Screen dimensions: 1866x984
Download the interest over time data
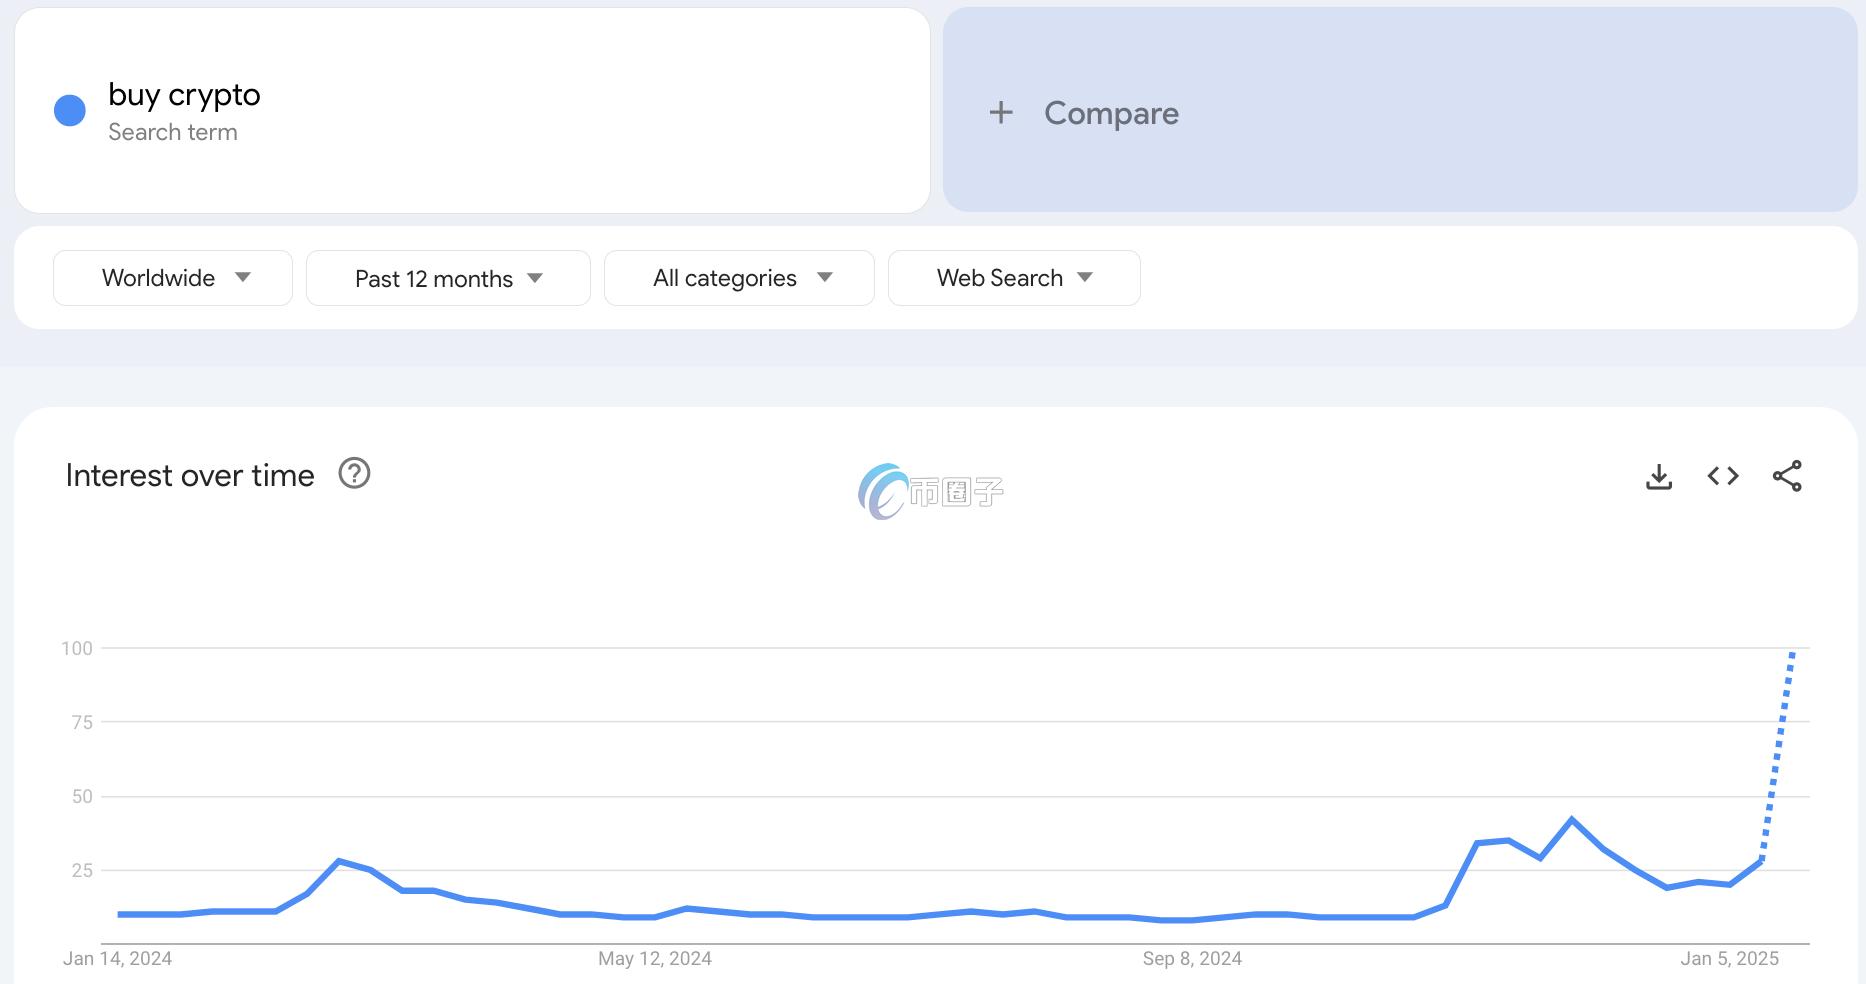click(1659, 477)
